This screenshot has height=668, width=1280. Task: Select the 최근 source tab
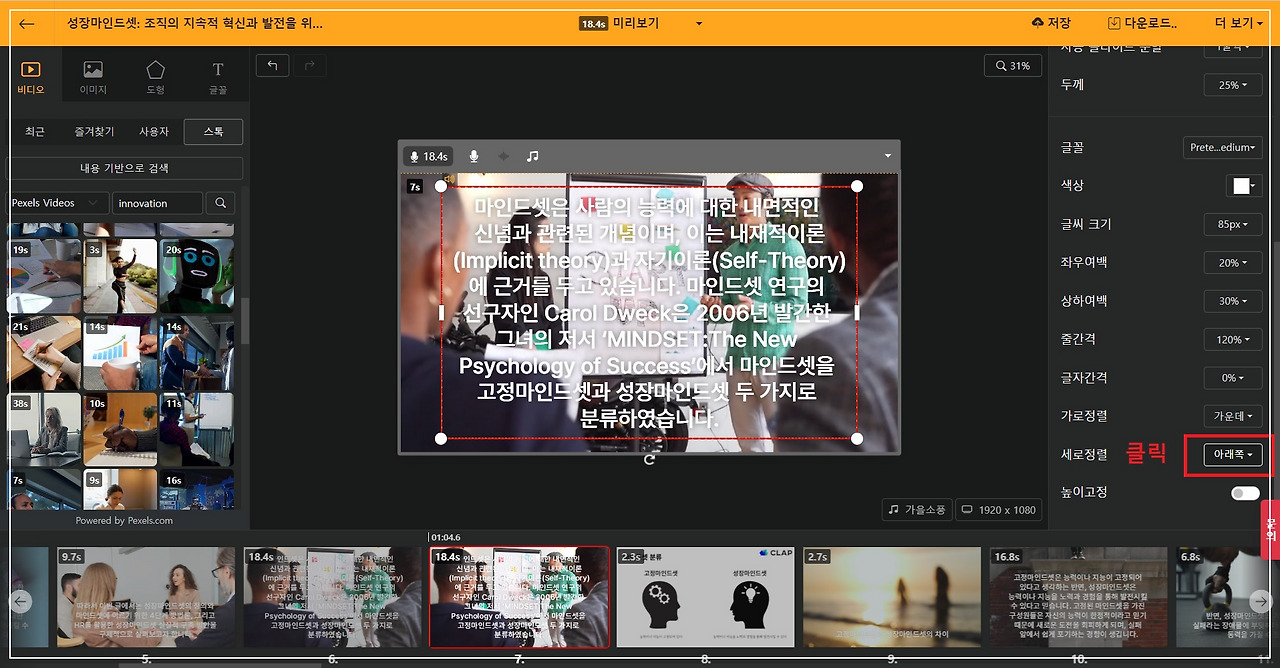coord(35,131)
